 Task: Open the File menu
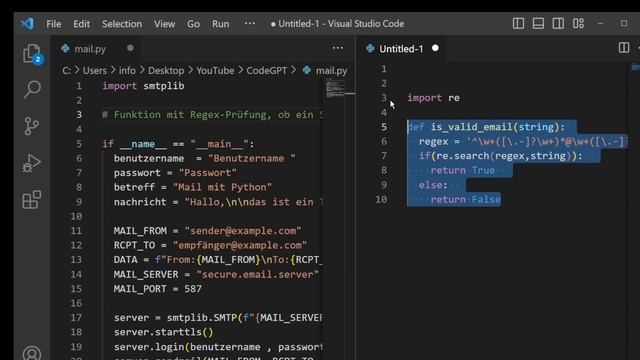(x=53, y=24)
